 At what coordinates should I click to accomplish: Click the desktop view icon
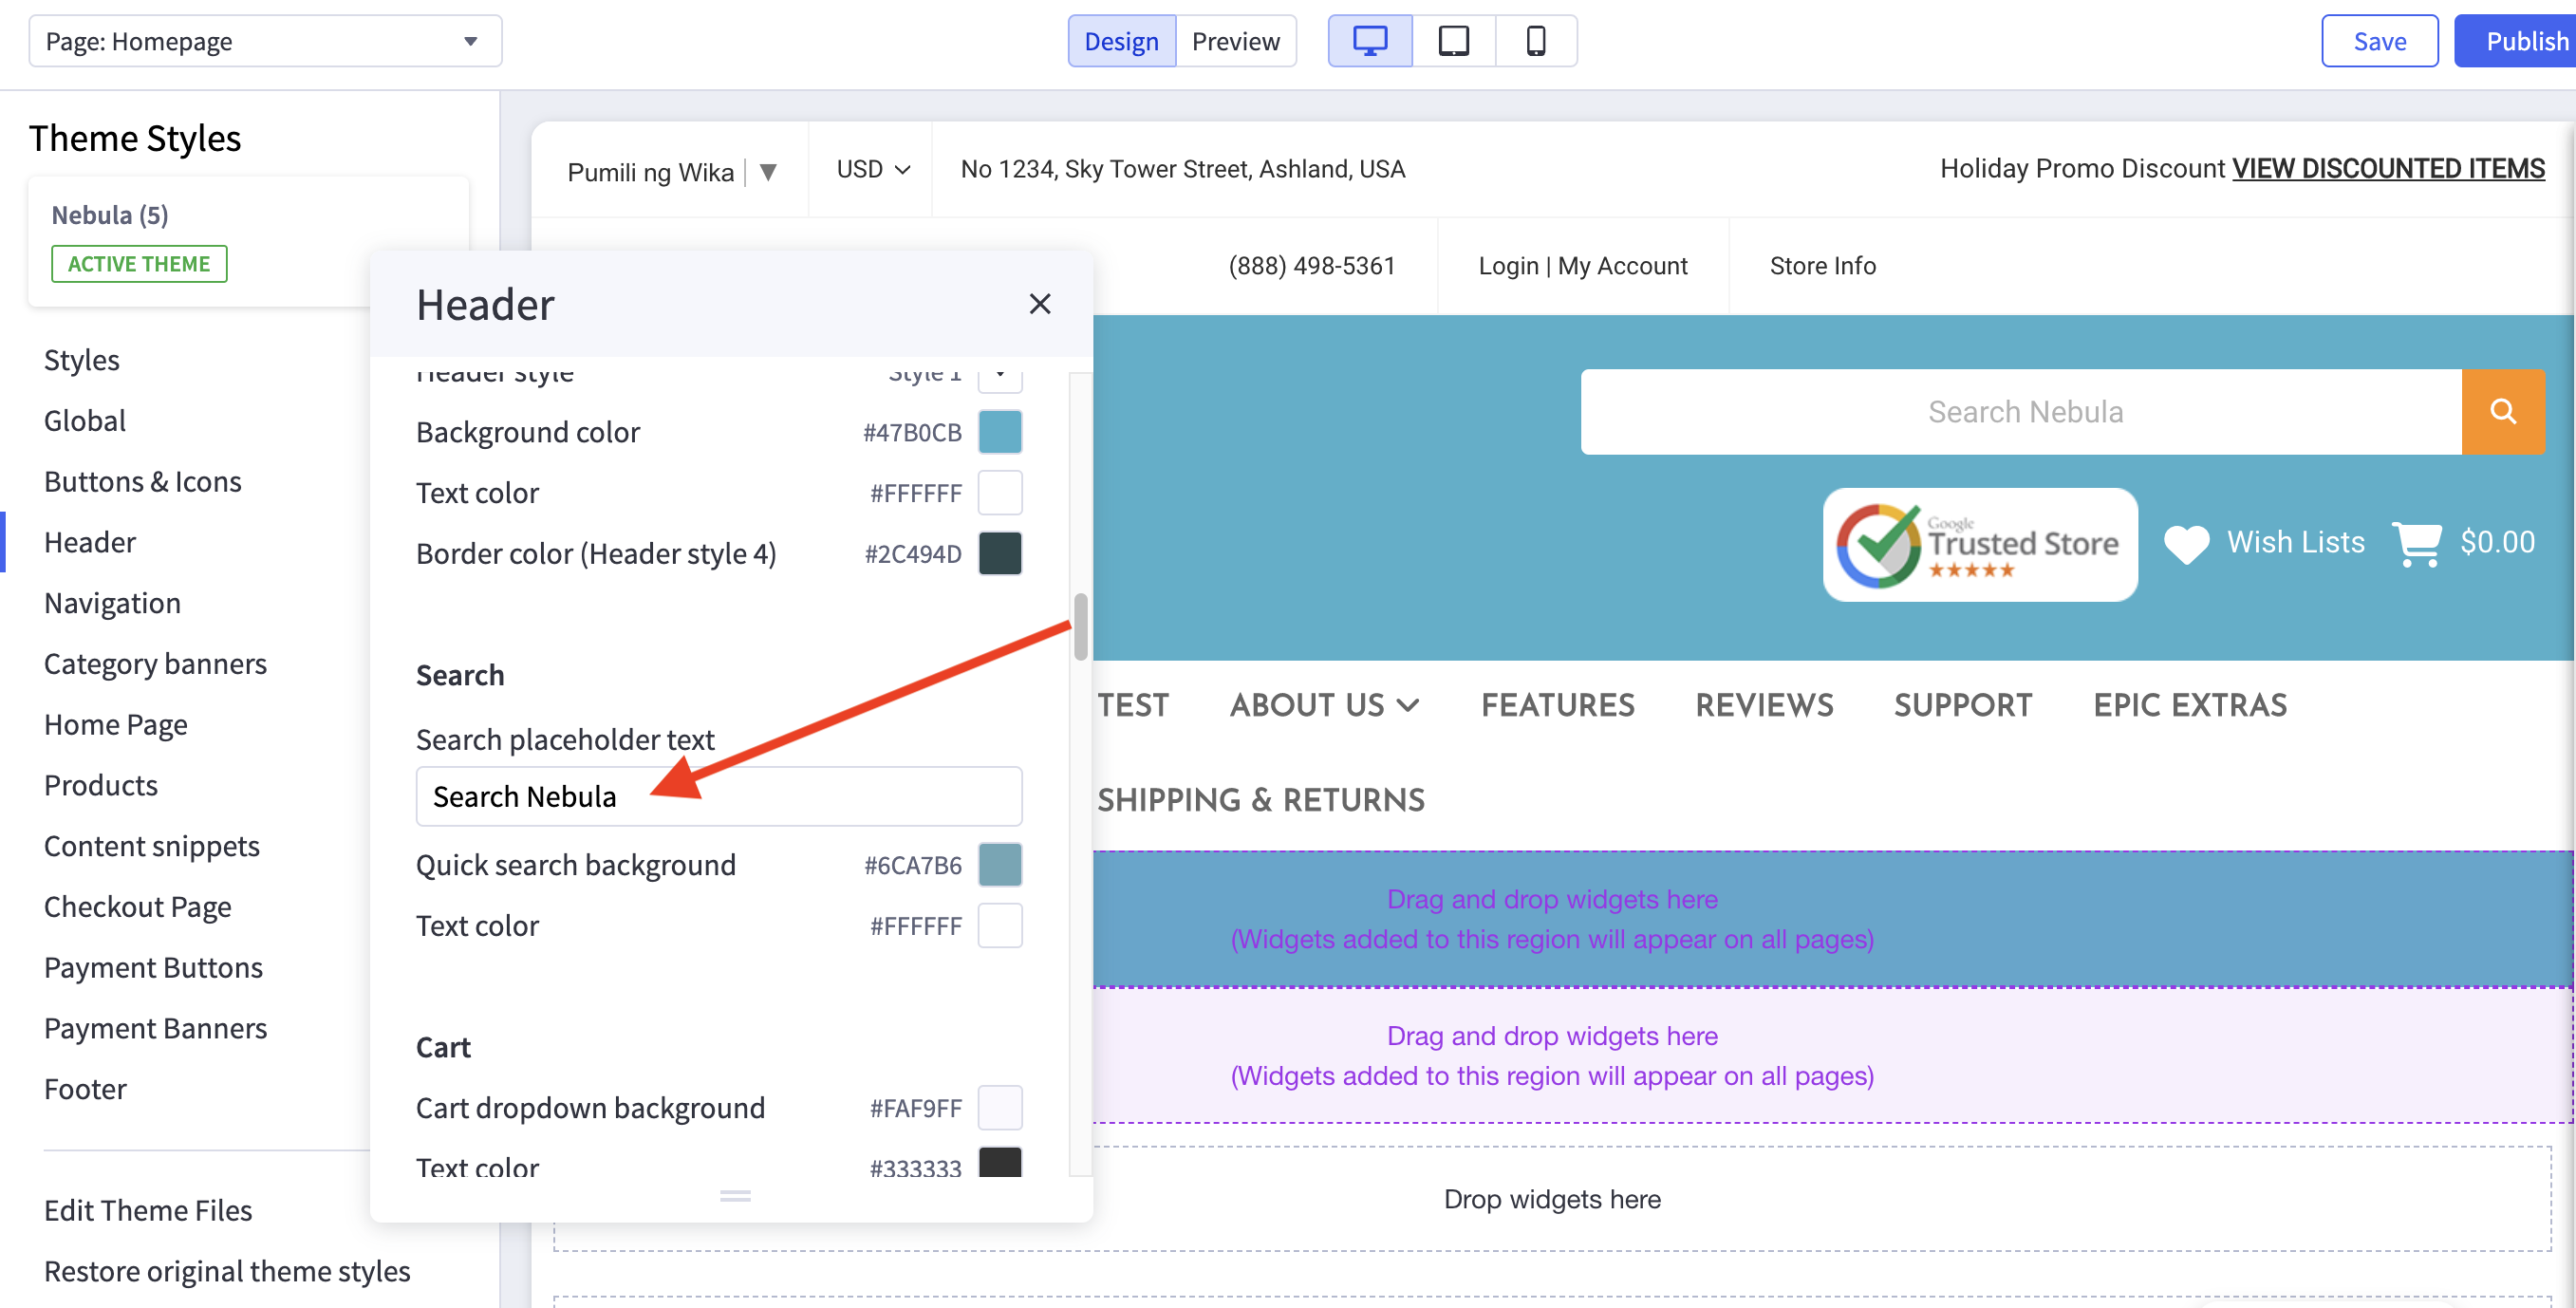[1372, 40]
